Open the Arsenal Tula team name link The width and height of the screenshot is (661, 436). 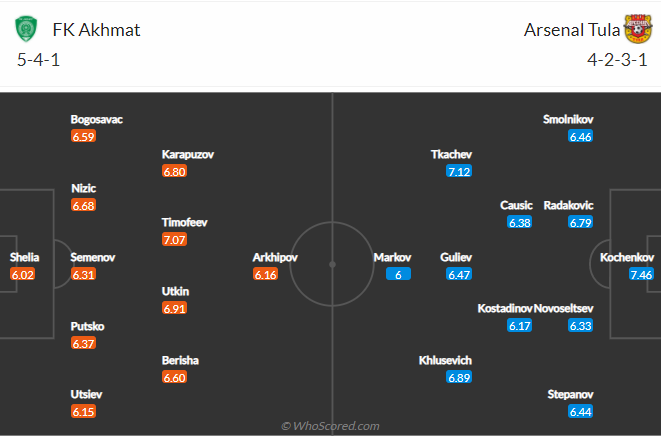point(572,30)
